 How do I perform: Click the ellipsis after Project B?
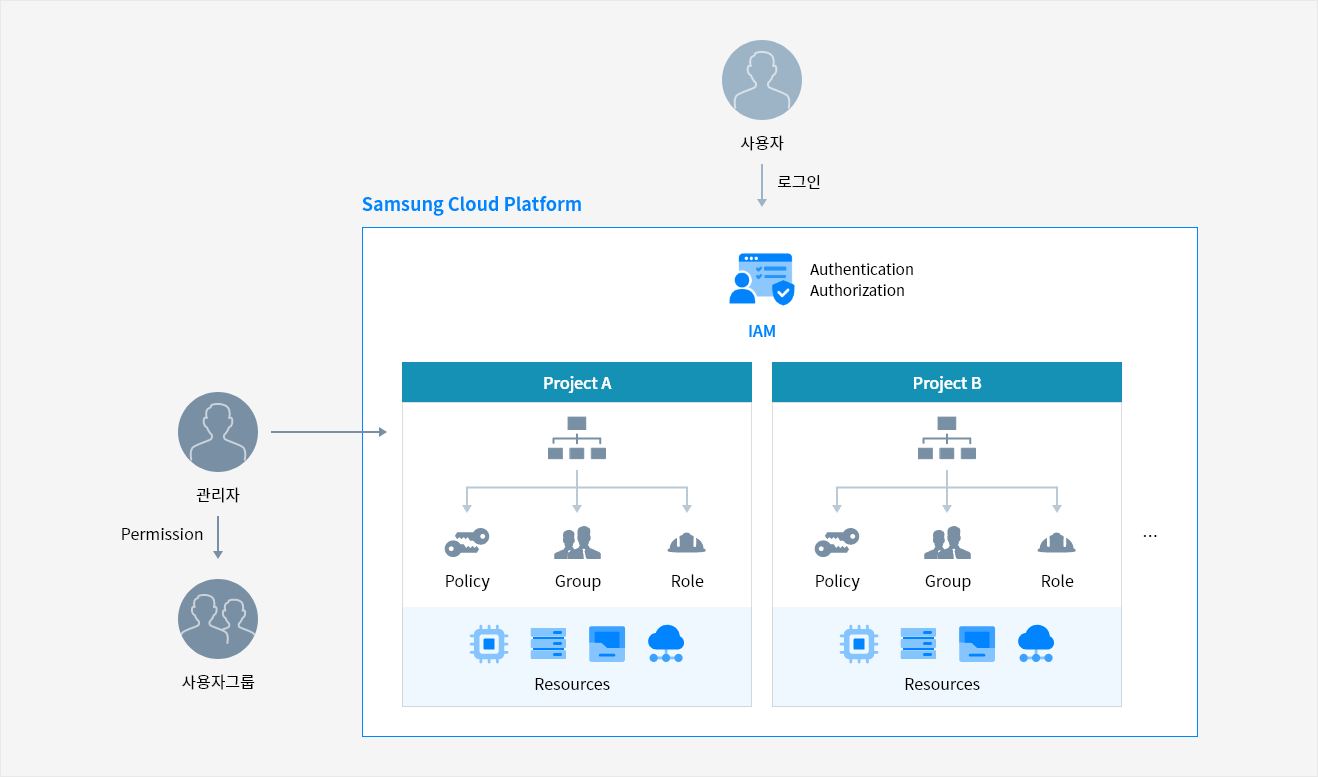[x=1150, y=537]
